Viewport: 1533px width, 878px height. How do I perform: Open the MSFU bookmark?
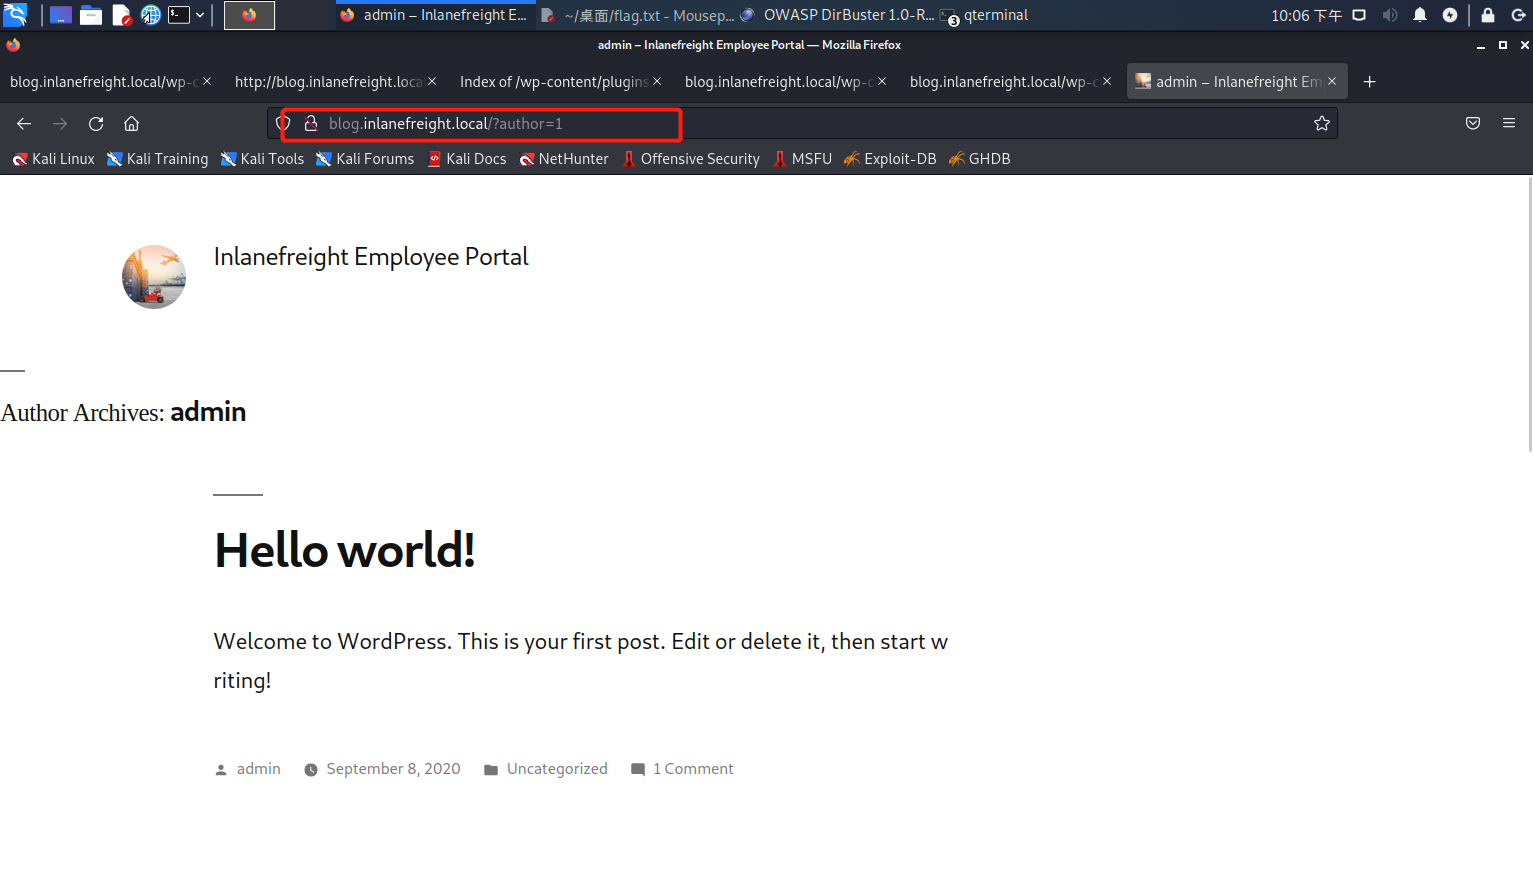click(802, 159)
